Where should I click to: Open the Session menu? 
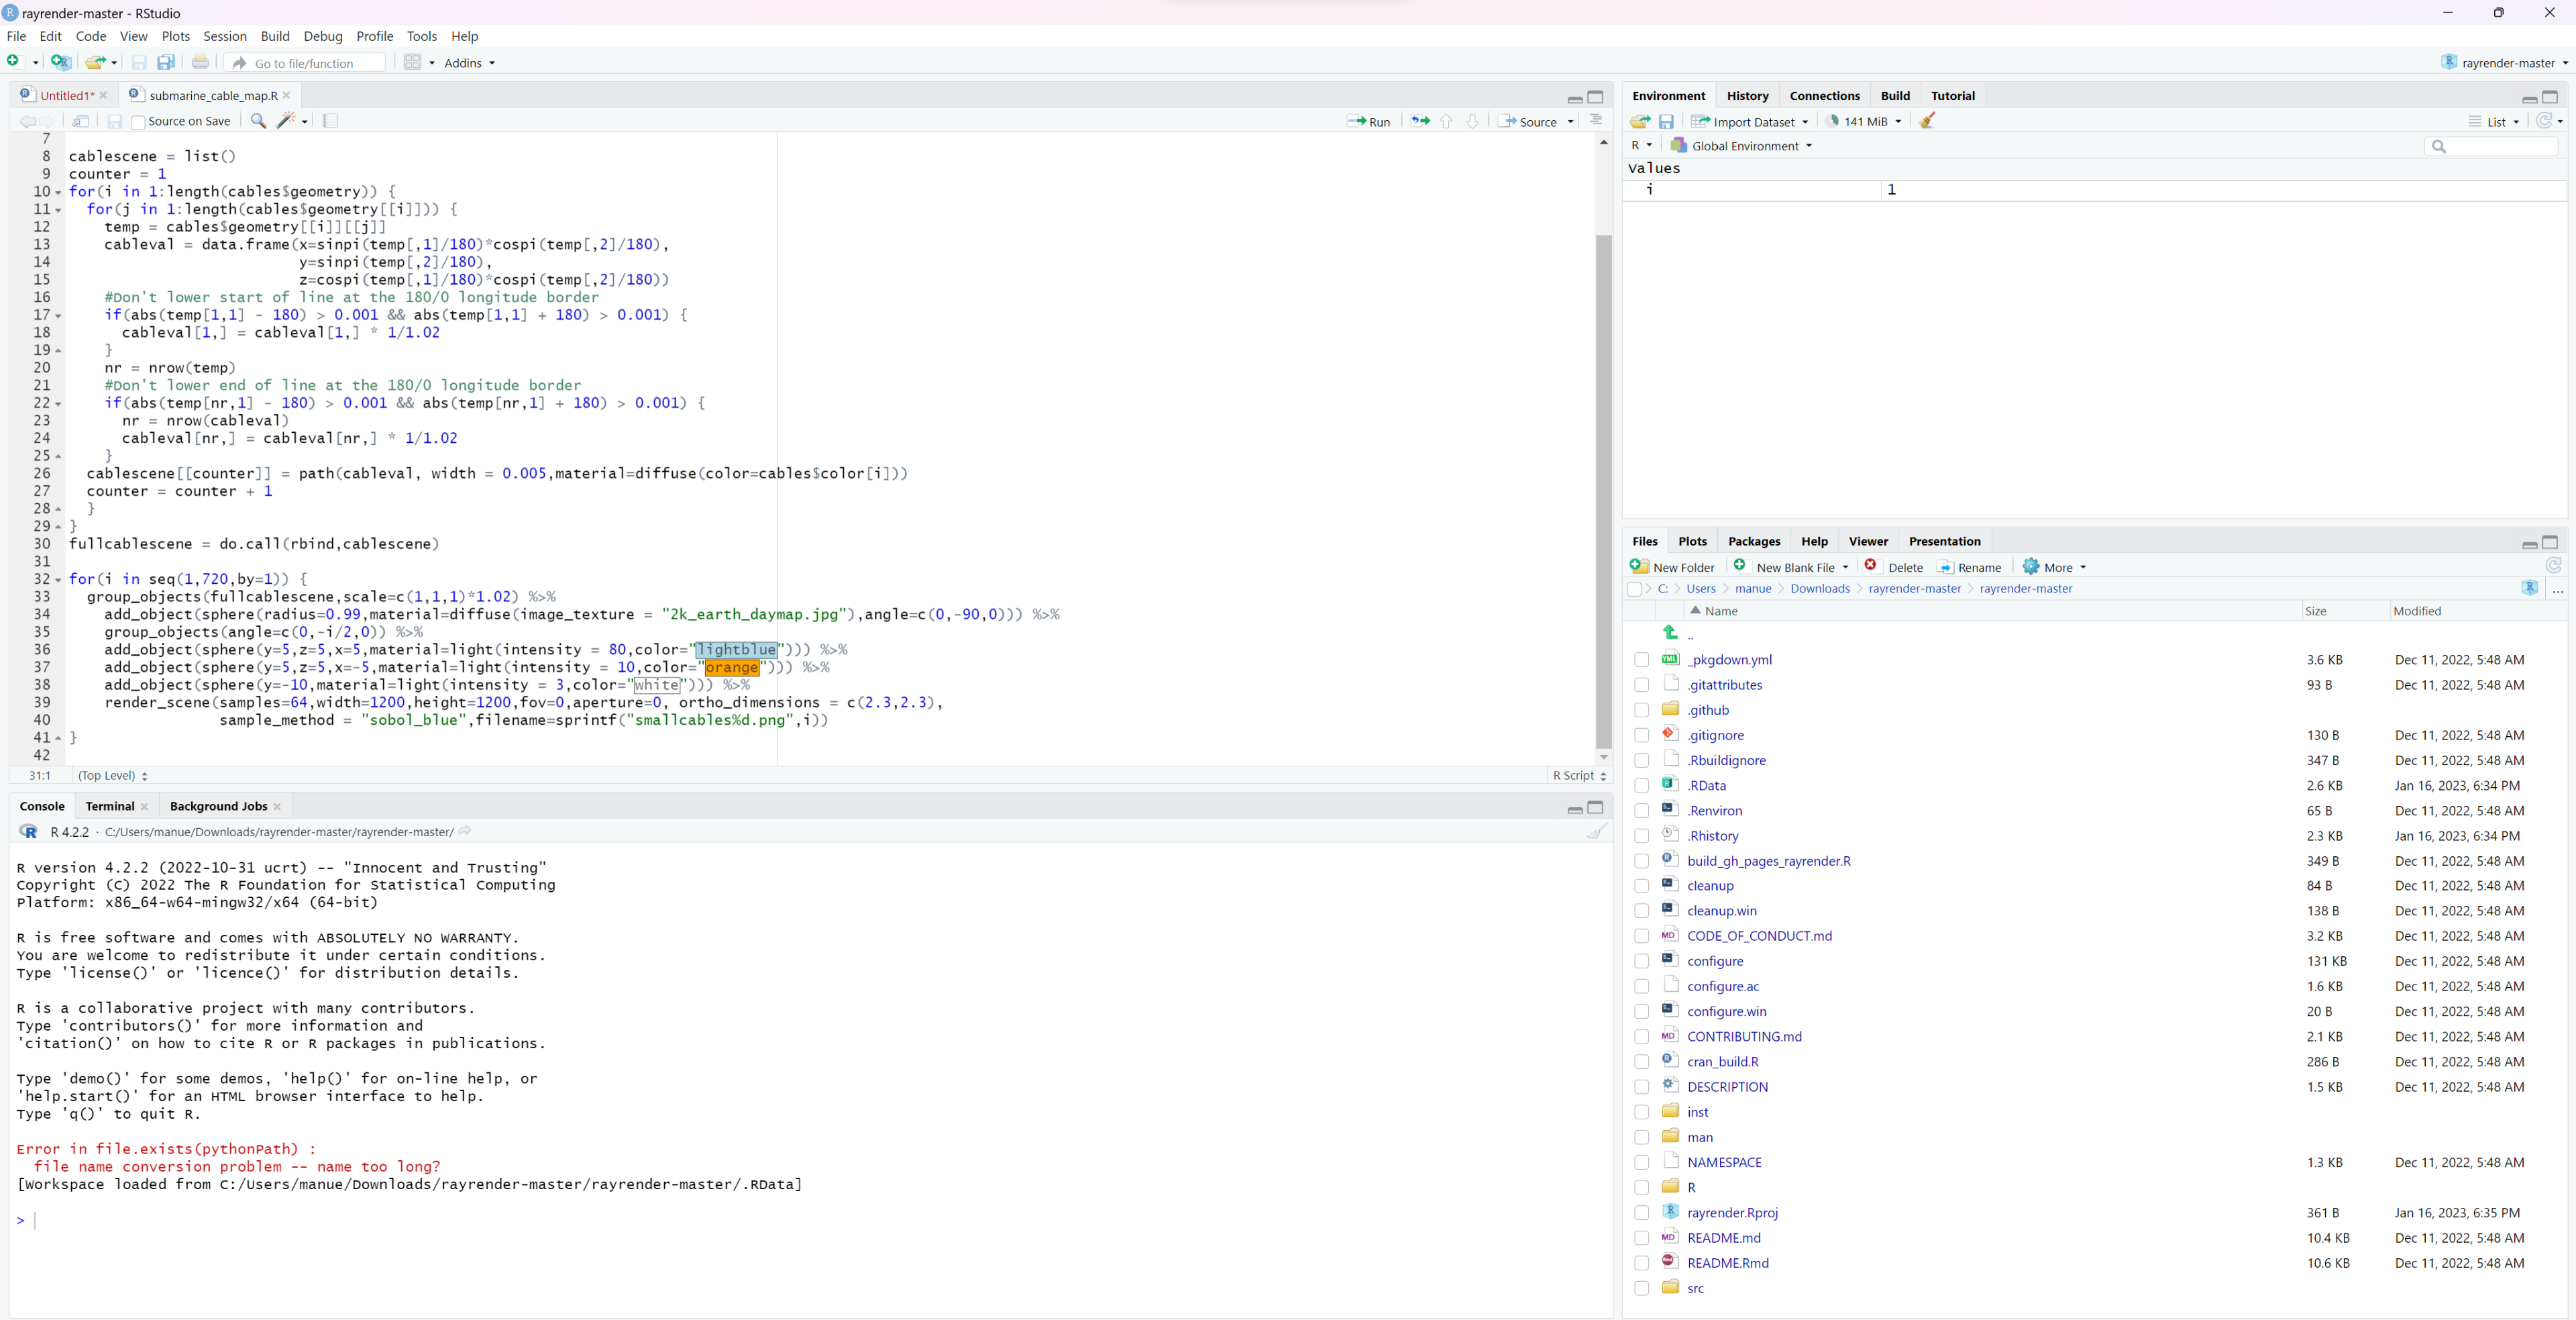click(224, 36)
